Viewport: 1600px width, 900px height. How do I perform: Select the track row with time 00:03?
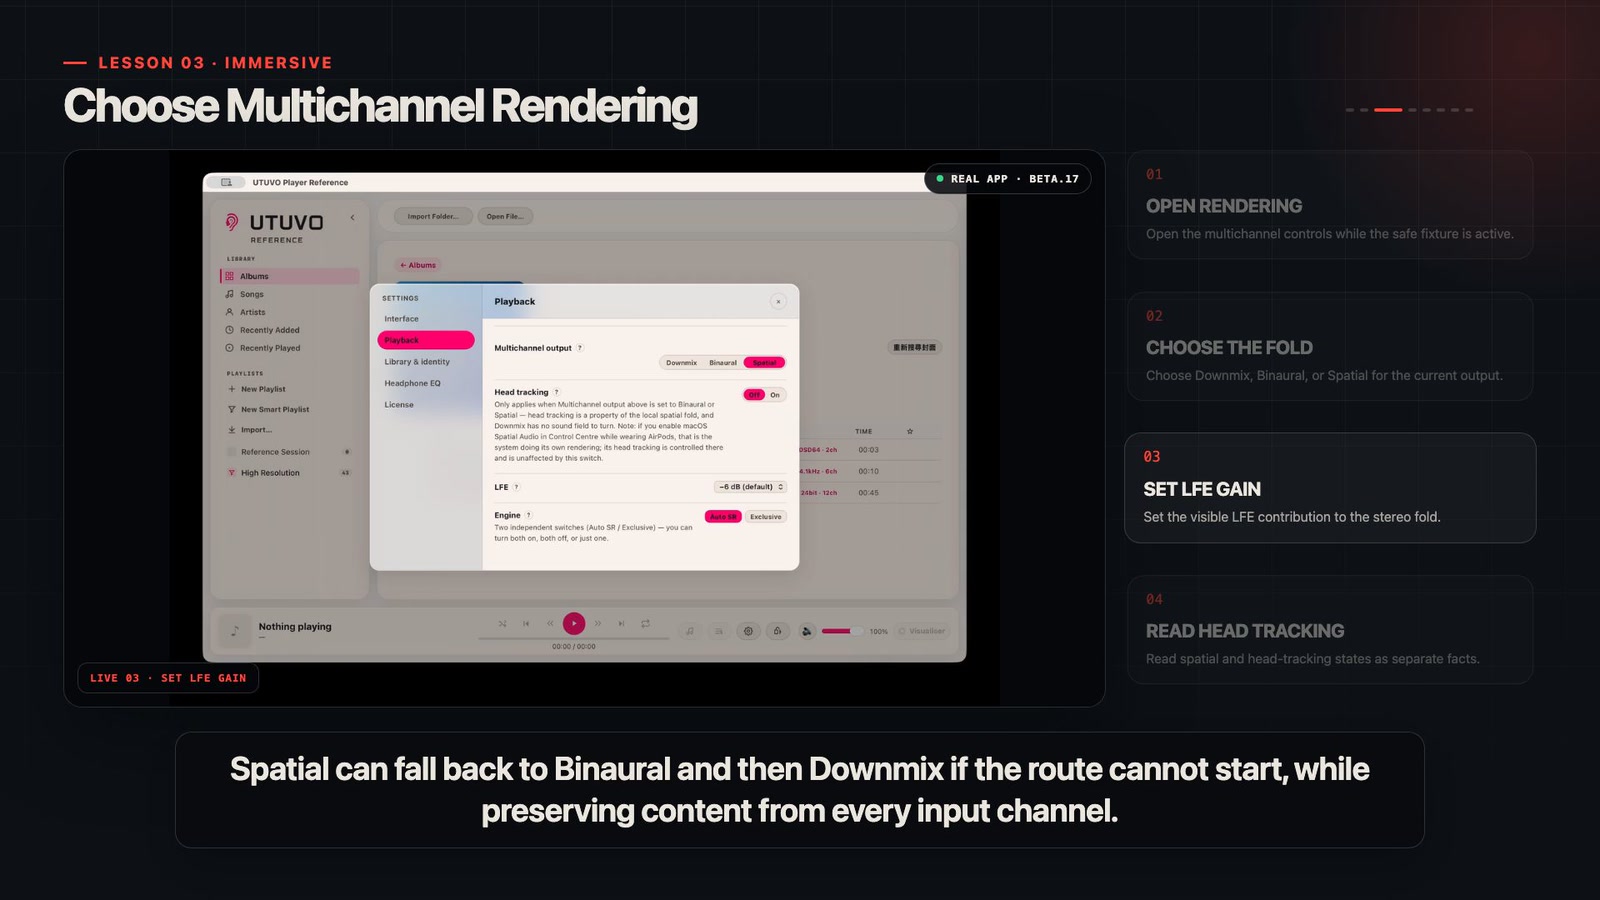click(x=870, y=450)
